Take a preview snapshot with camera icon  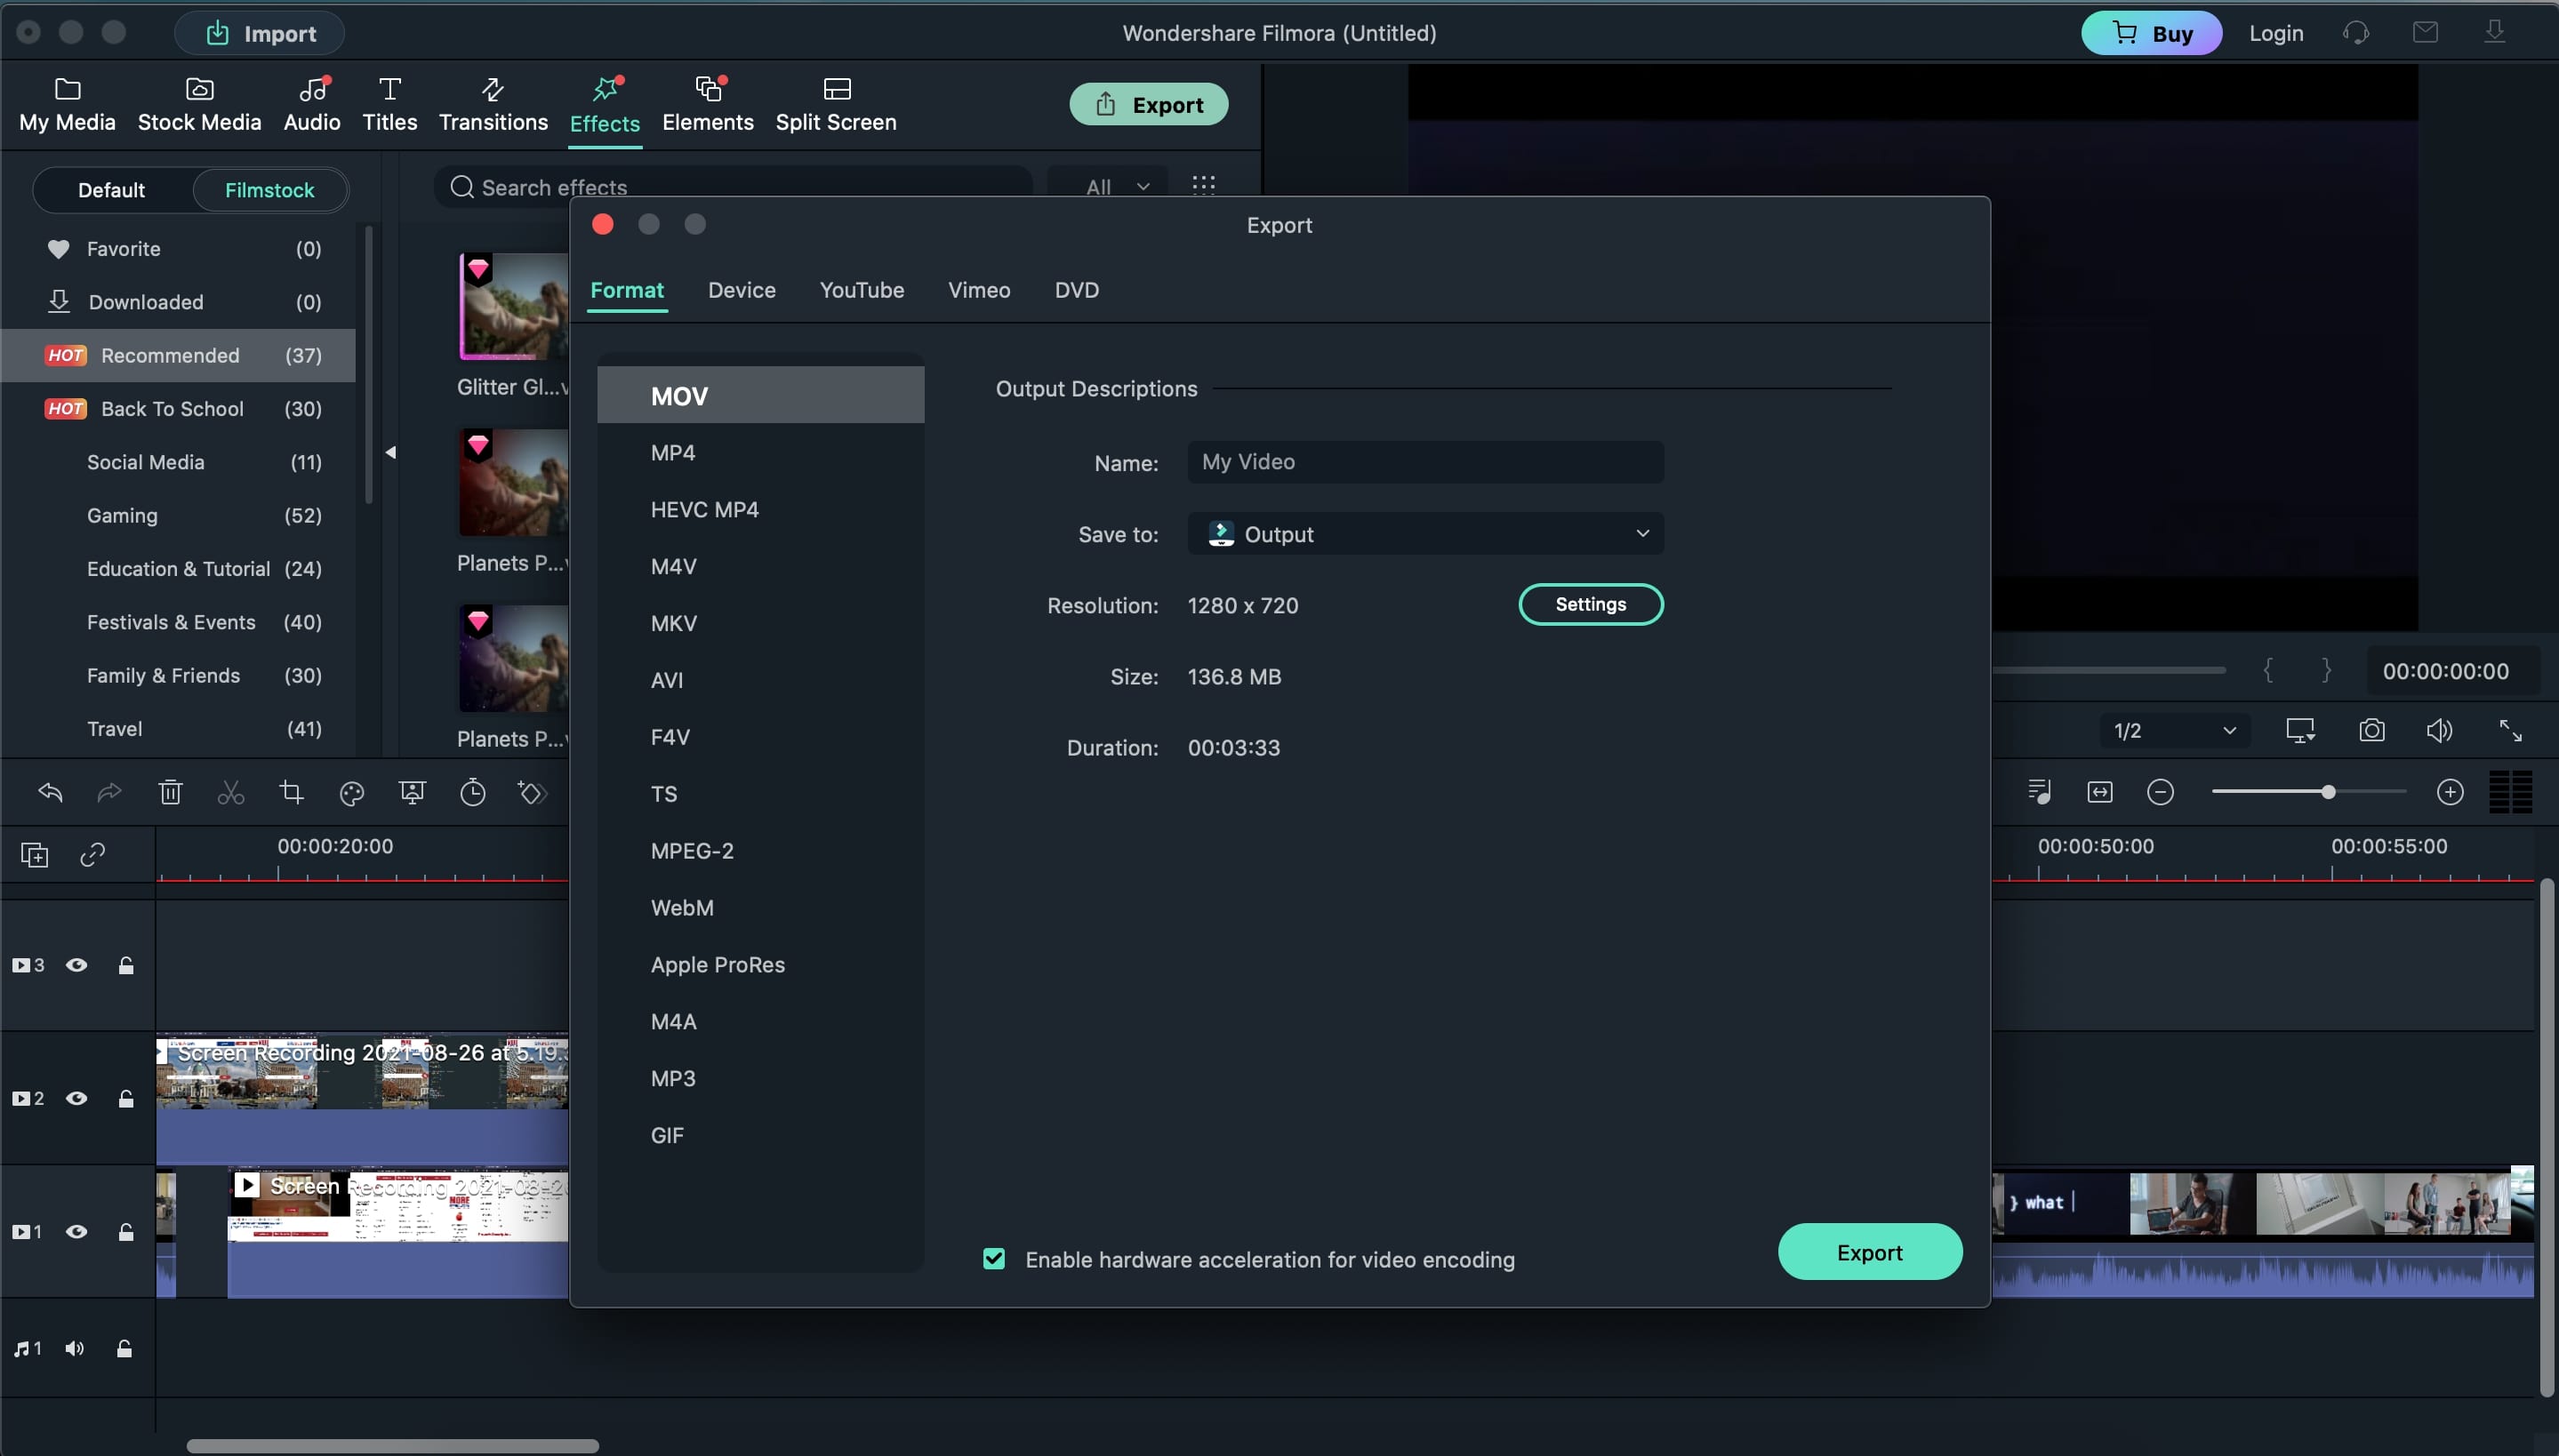click(2371, 731)
